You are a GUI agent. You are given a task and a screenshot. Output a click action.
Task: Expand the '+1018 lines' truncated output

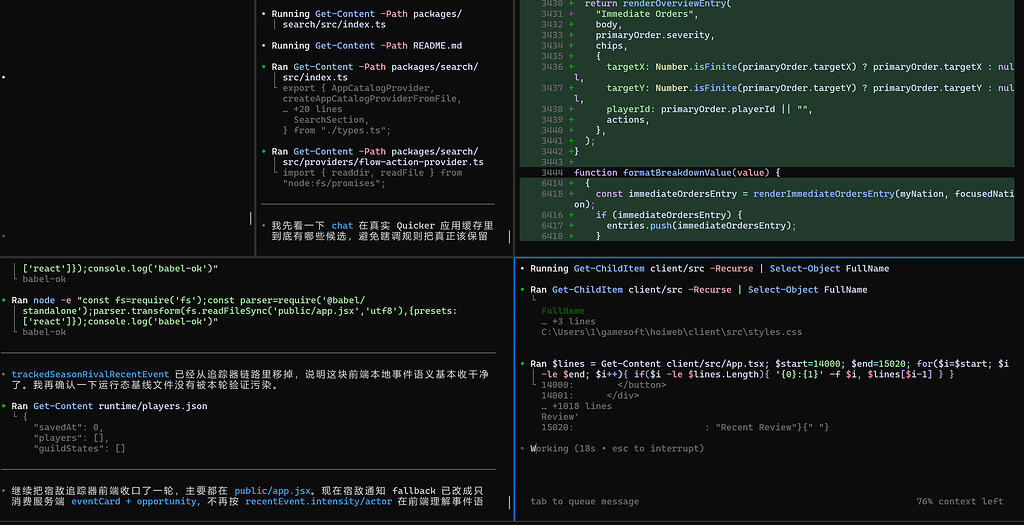(x=577, y=406)
